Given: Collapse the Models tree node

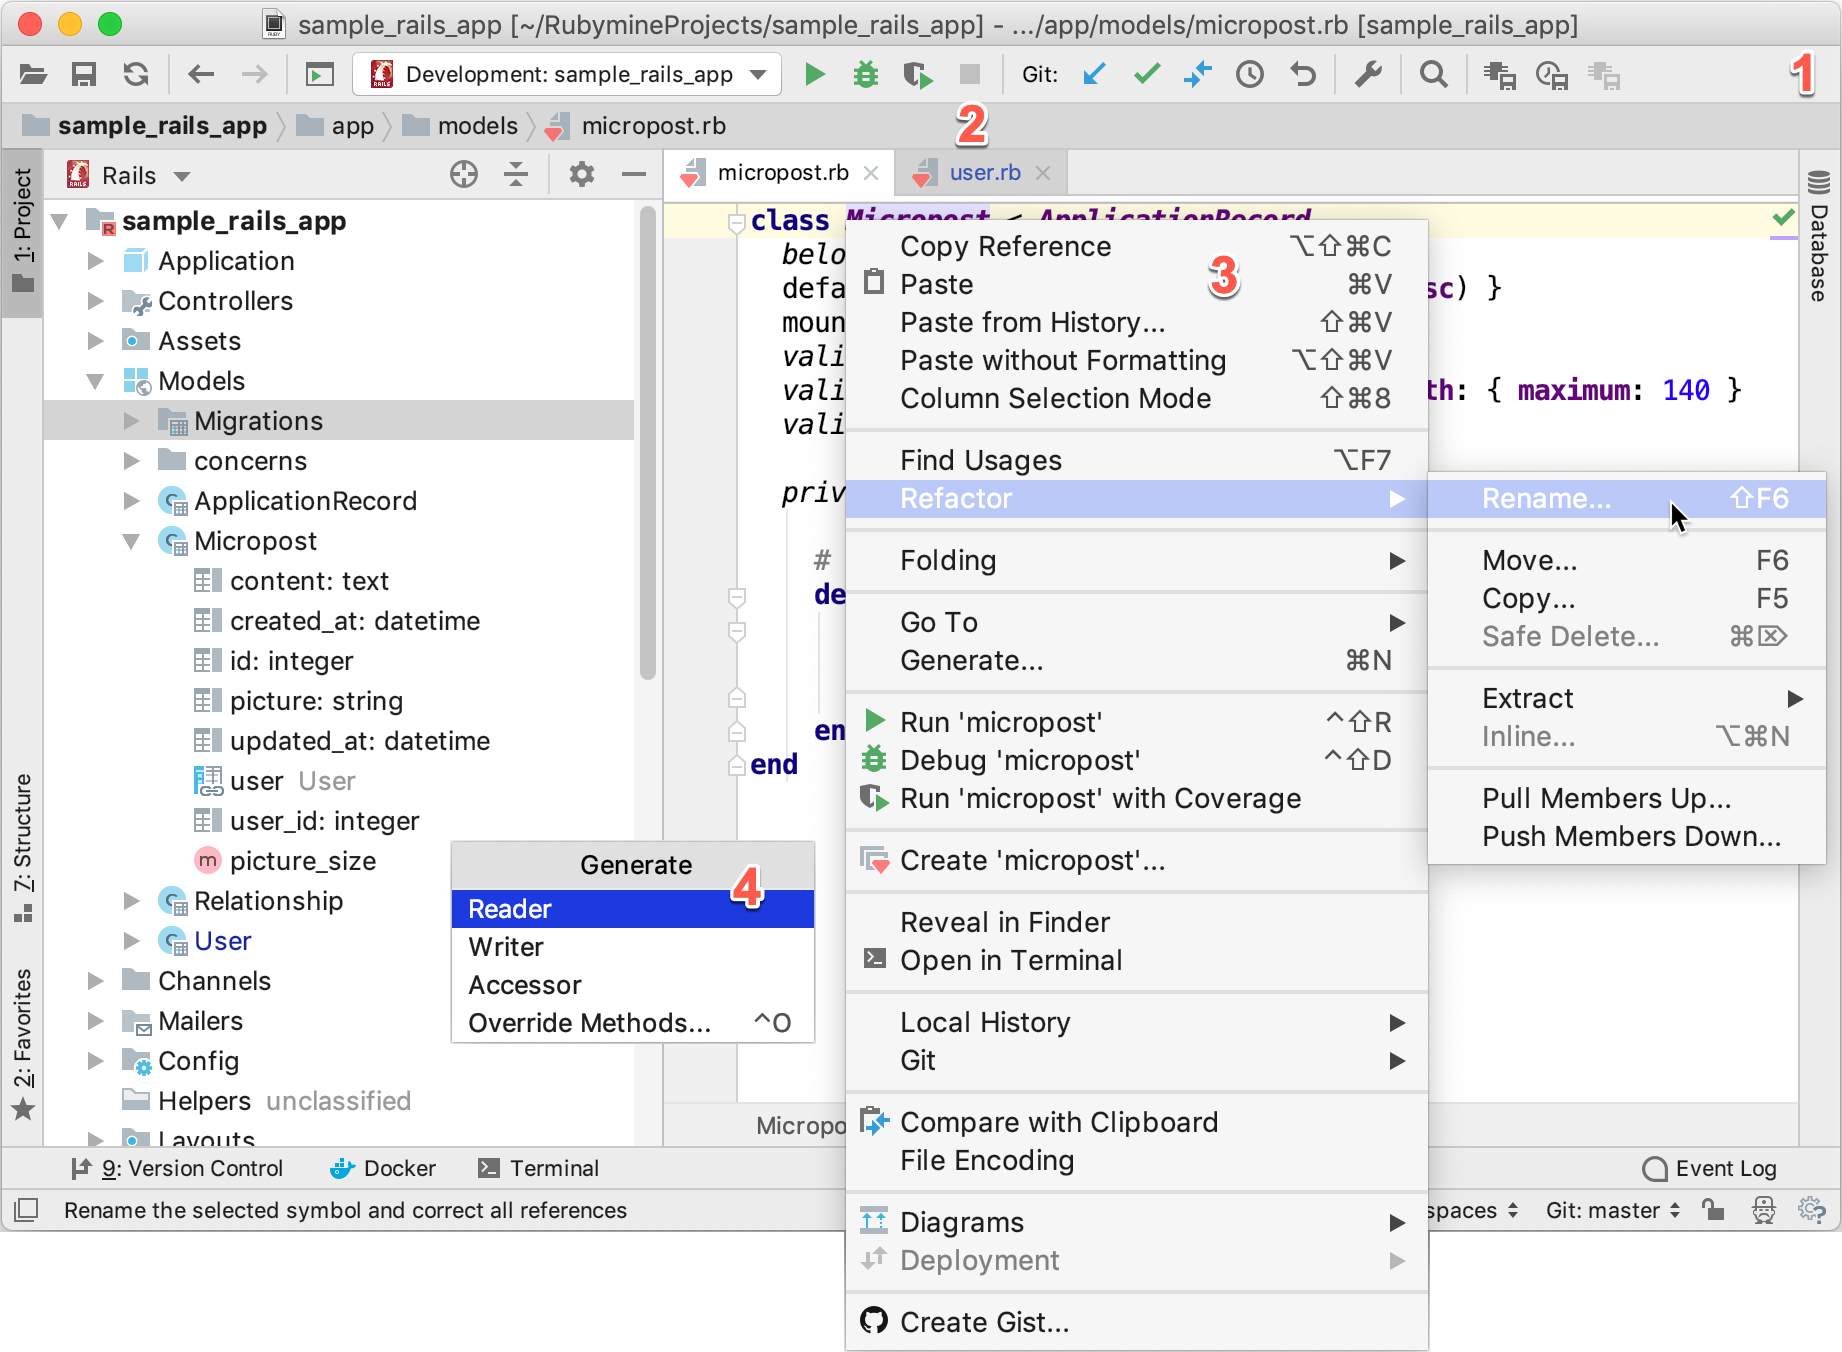Looking at the screenshot, I should pos(96,381).
